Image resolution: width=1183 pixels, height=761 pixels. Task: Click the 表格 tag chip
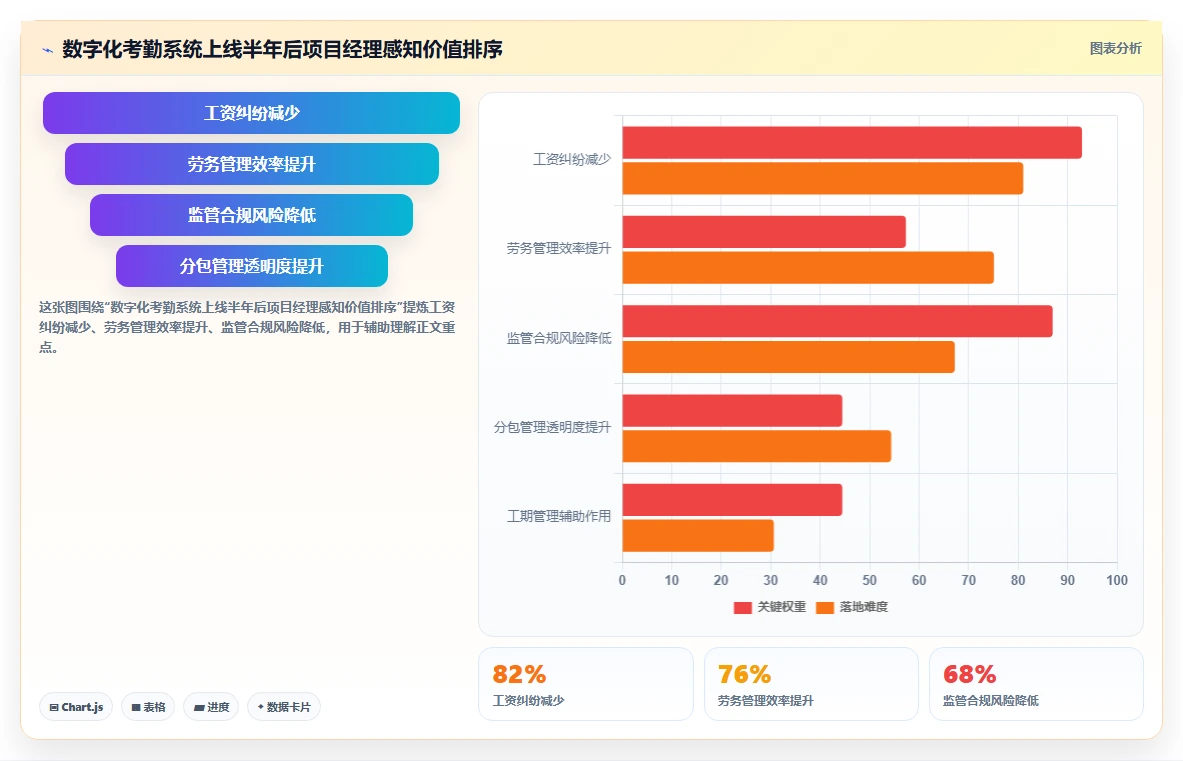pos(148,707)
